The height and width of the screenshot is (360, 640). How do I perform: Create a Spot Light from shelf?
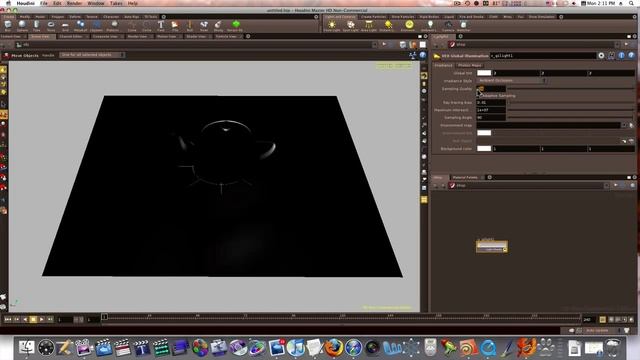click(x=350, y=26)
